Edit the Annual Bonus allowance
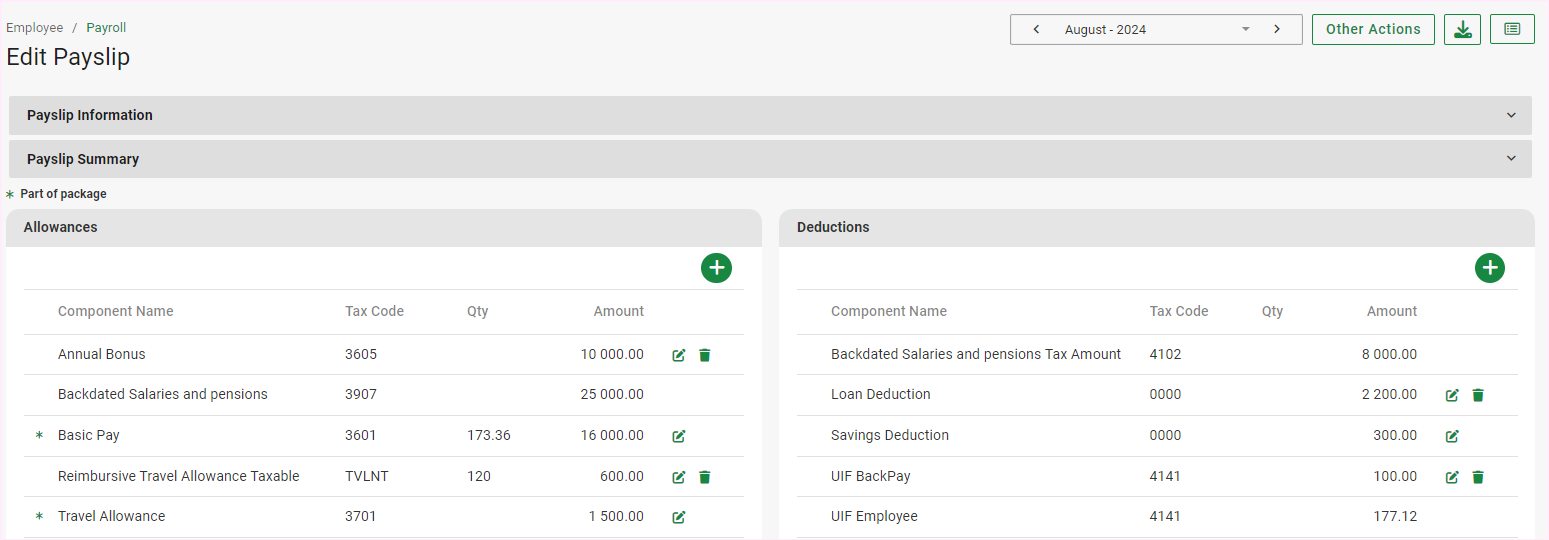Viewport: 1549px width, 540px height. tap(679, 355)
